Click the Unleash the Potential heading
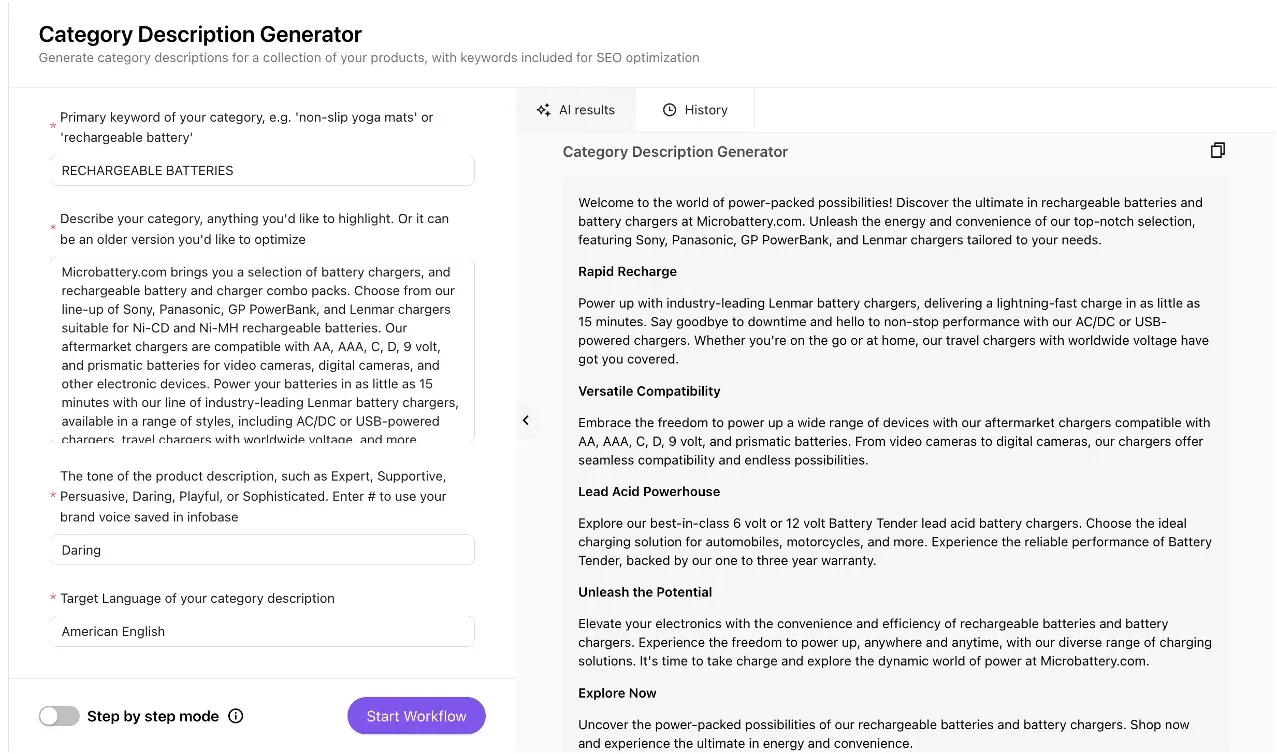The height and width of the screenshot is (754, 1277). [x=645, y=592]
